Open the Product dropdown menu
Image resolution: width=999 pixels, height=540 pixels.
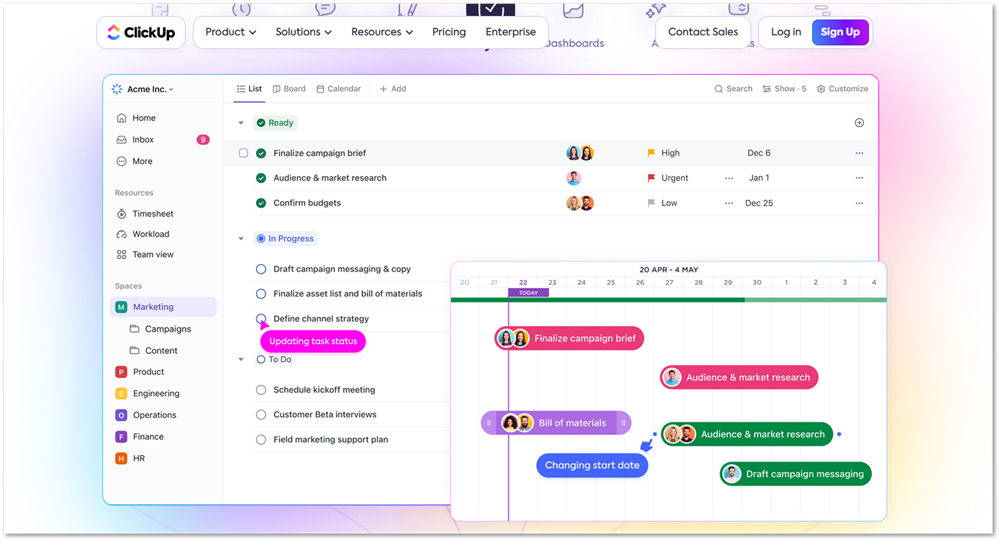click(x=231, y=32)
